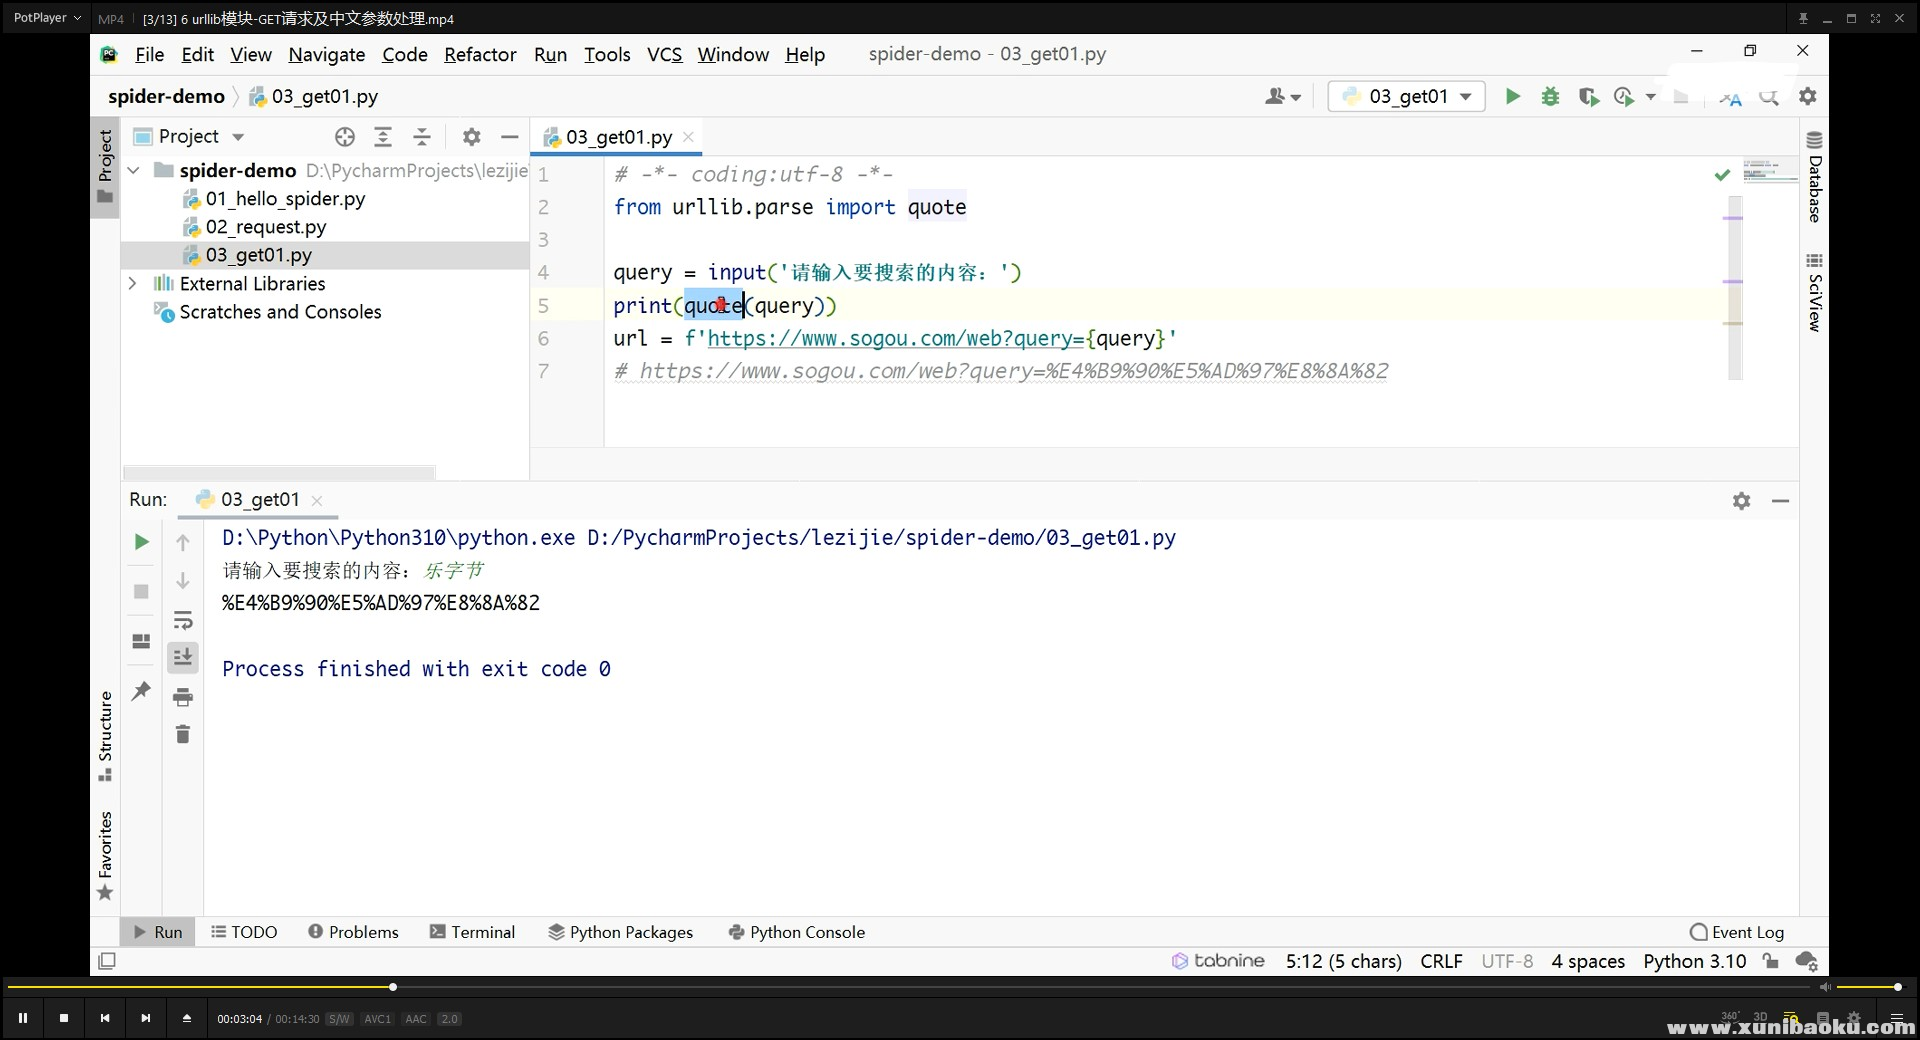Click the green Run button in top toolbar
Image resolution: width=1920 pixels, height=1040 pixels.
pyautogui.click(x=1512, y=97)
